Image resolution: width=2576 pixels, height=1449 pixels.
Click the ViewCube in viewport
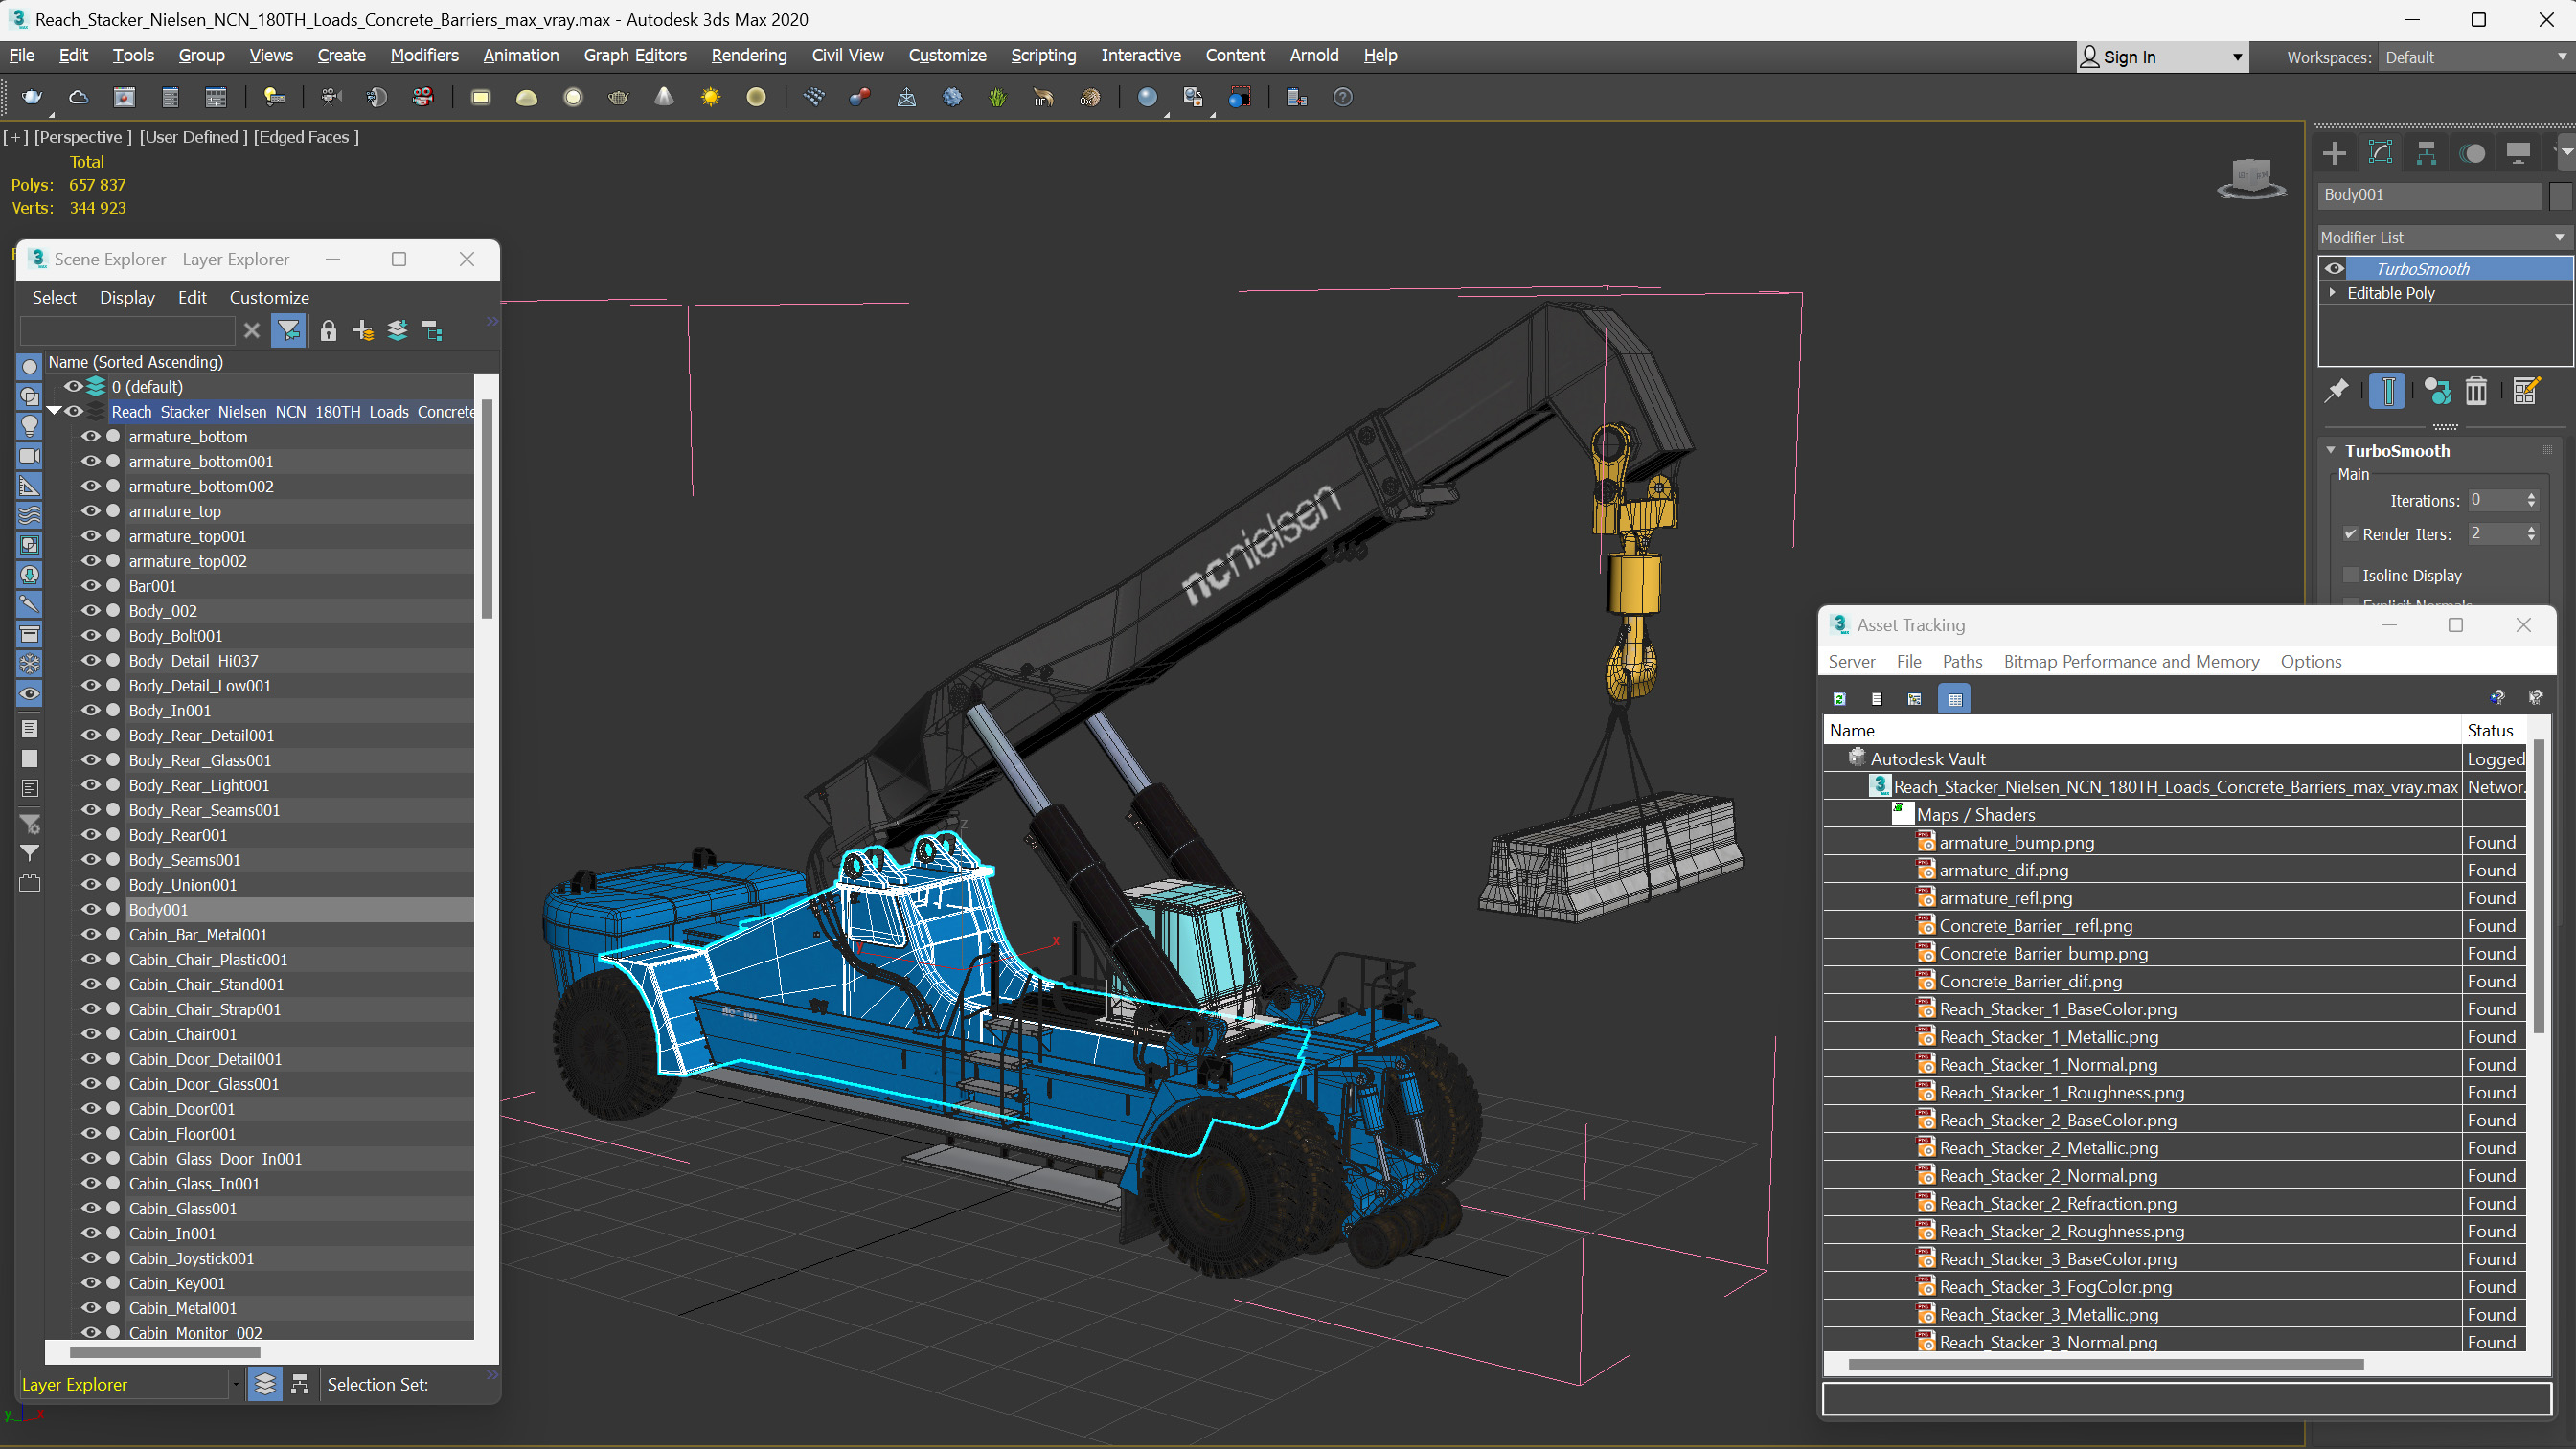[2251, 178]
